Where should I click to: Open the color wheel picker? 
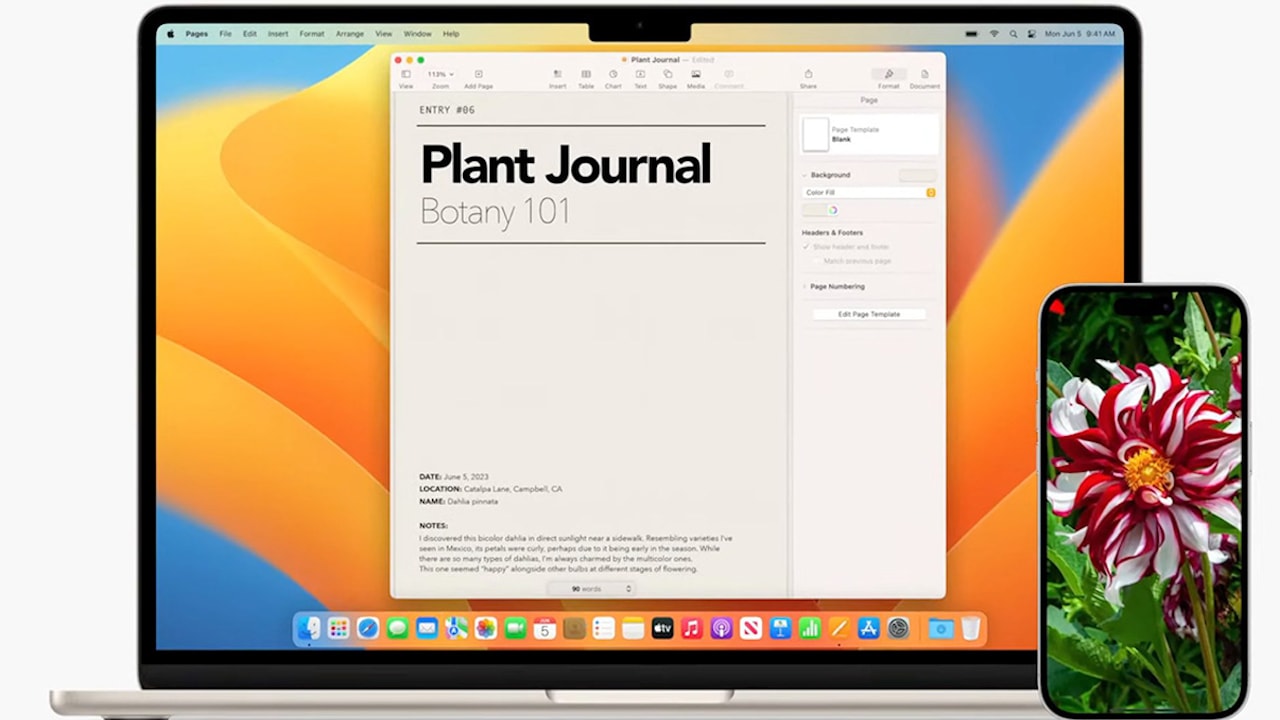point(833,210)
